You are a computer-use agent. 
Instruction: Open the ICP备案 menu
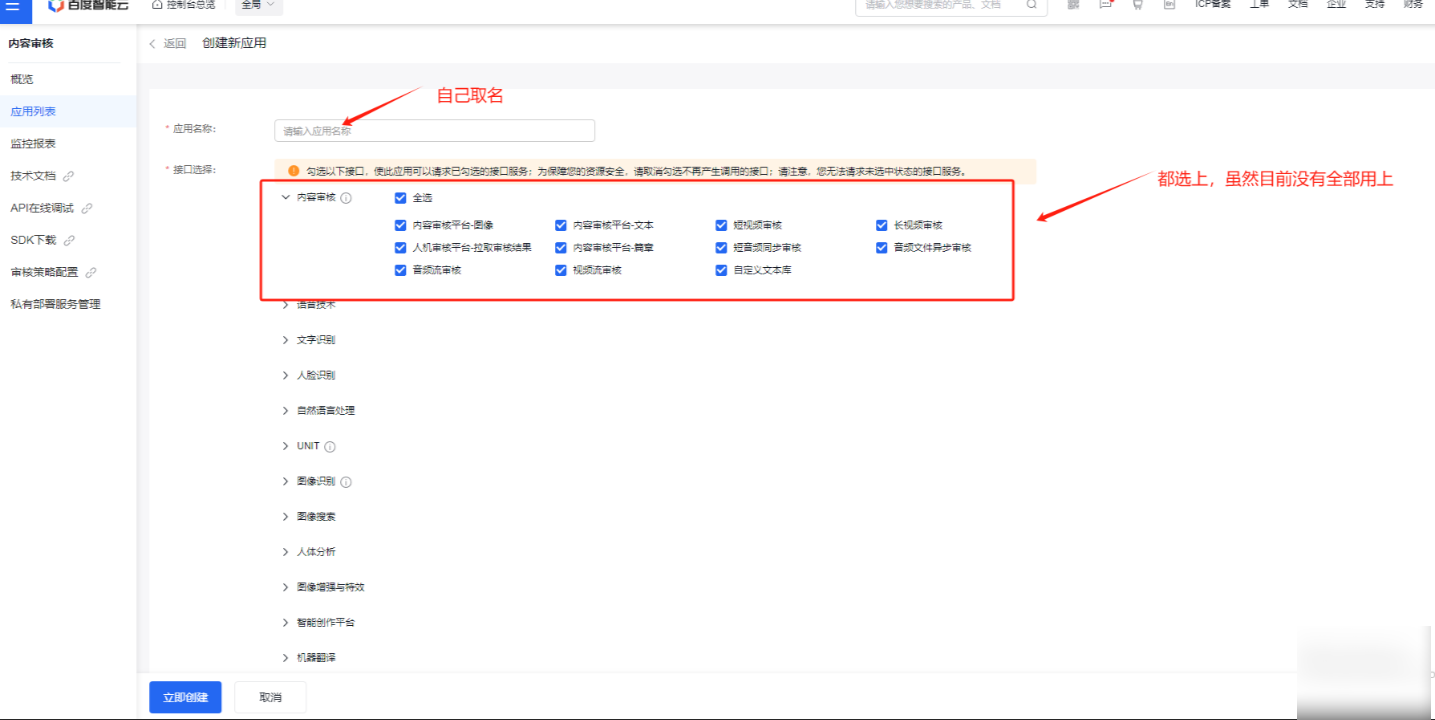pyautogui.click(x=1213, y=5)
